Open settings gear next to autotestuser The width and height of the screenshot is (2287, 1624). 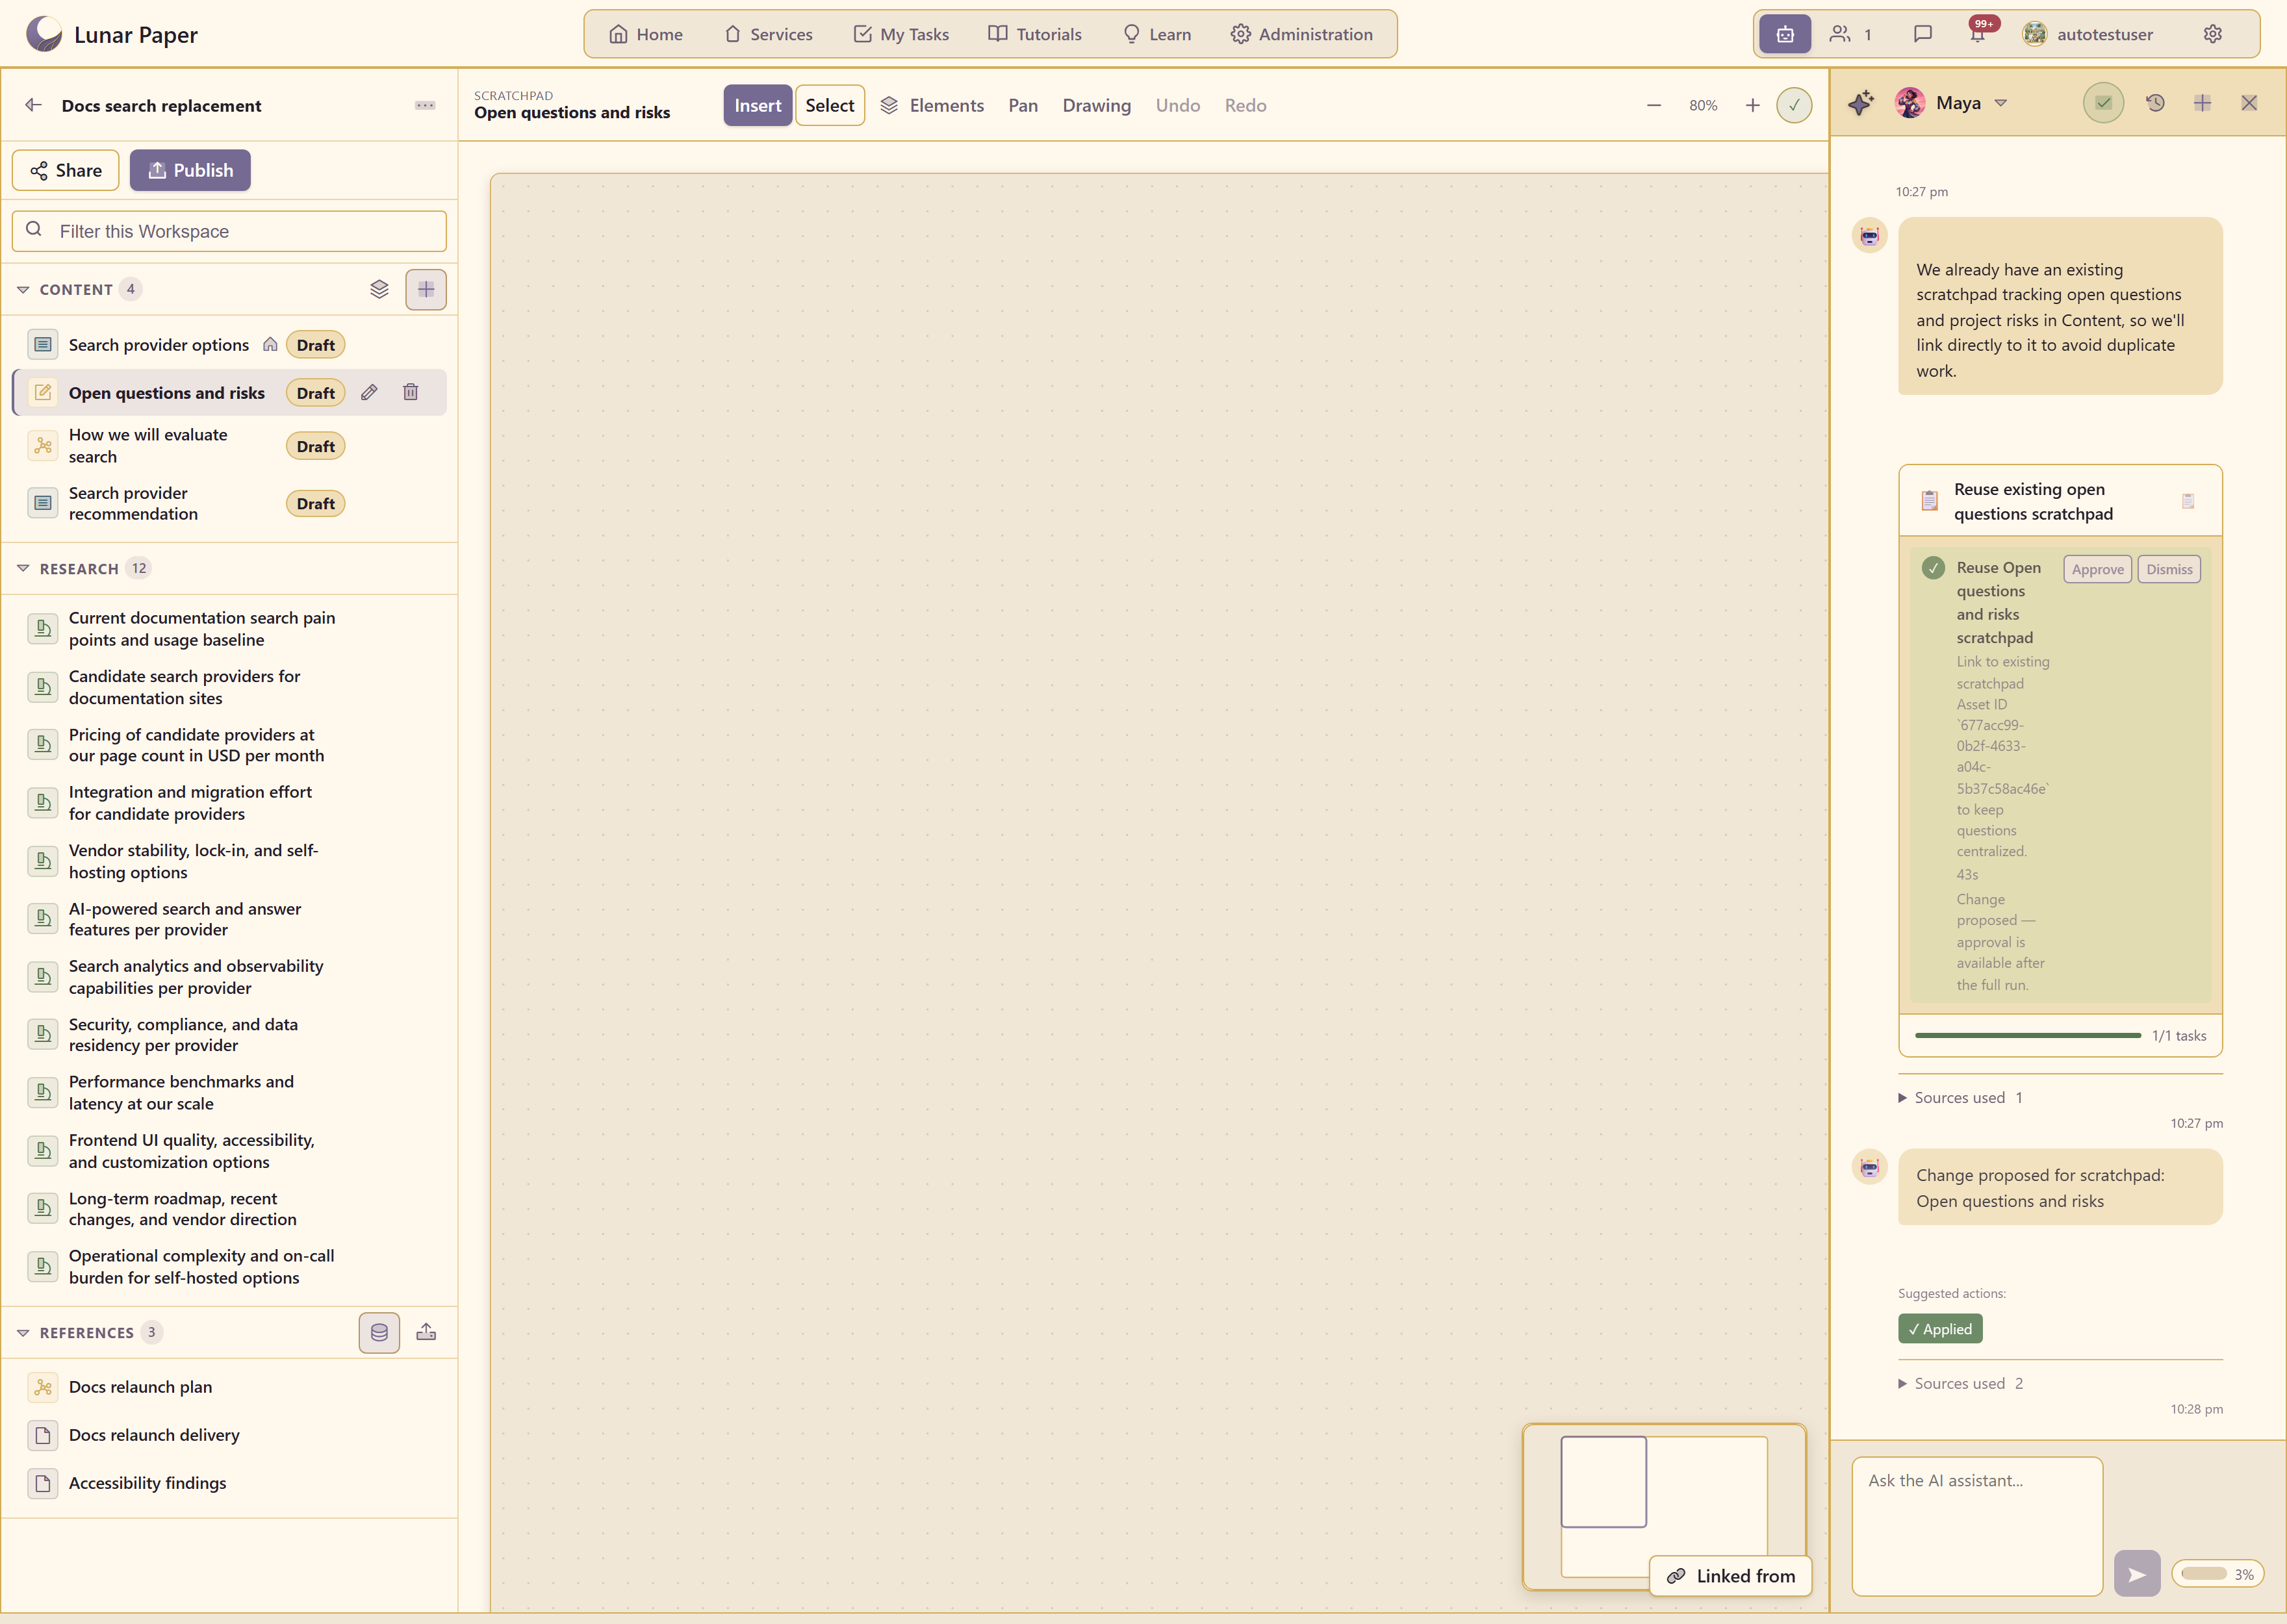coord(2212,34)
